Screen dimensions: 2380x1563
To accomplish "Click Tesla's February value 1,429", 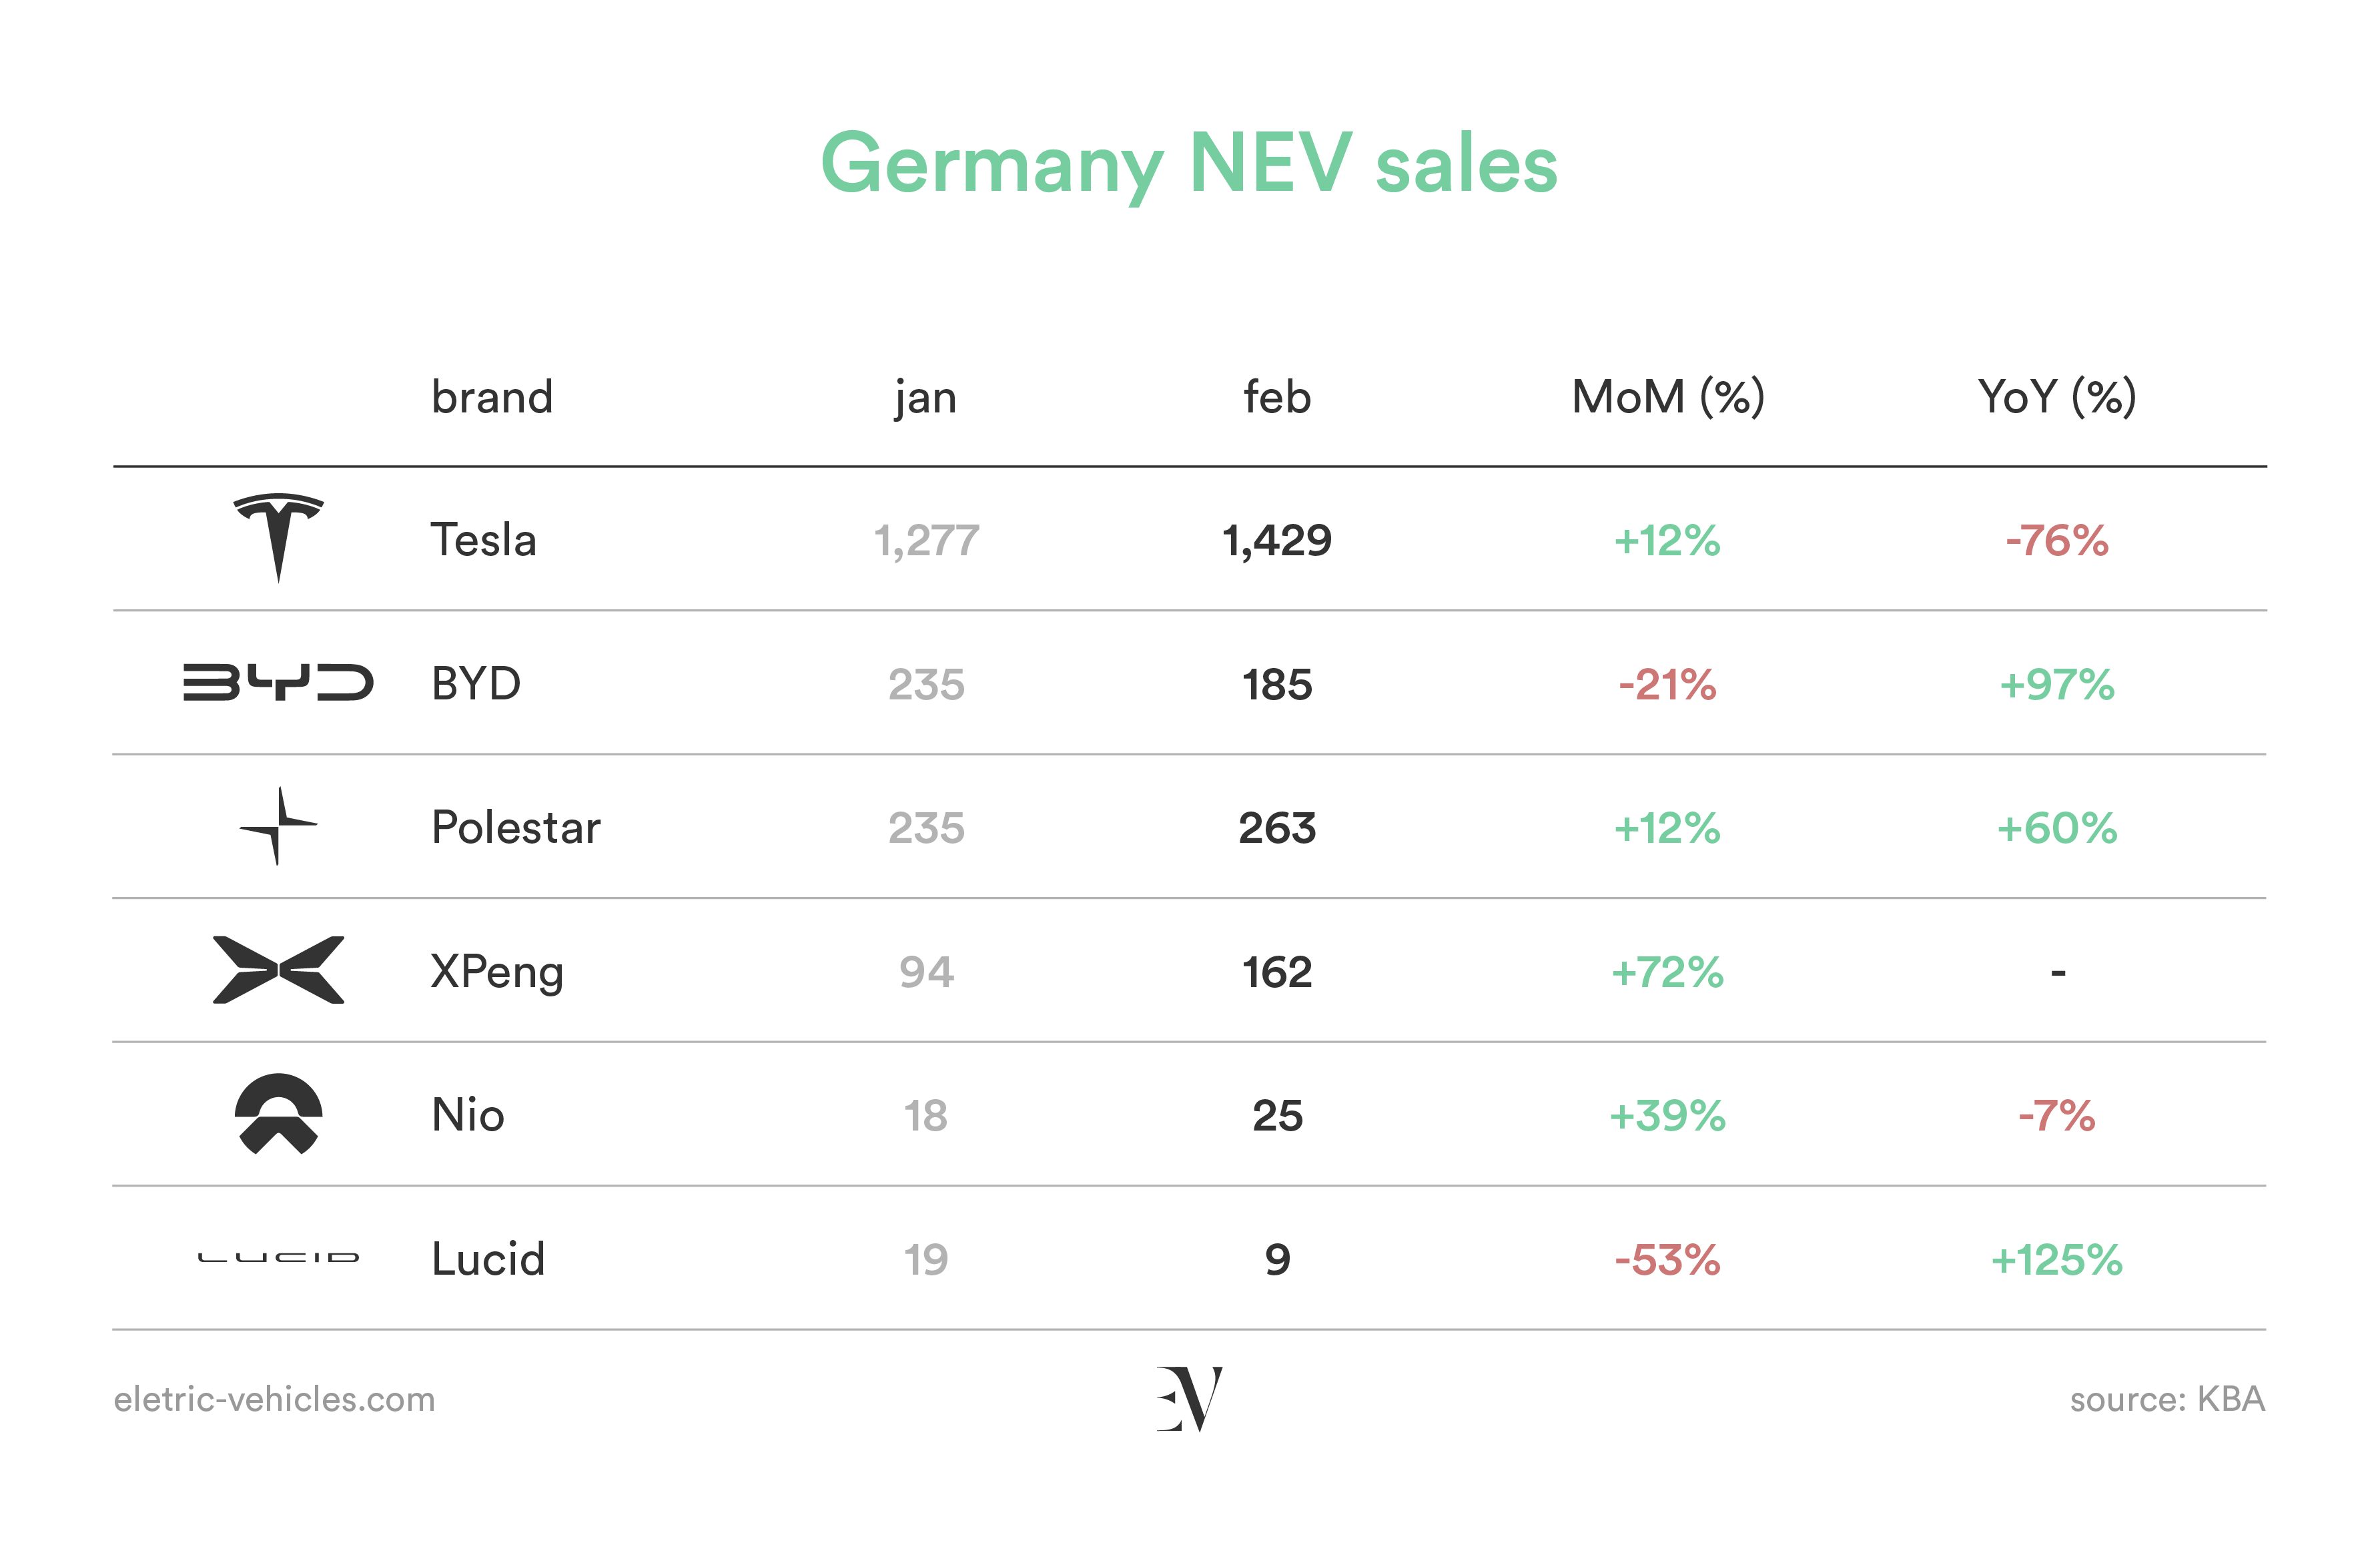I will click(1277, 541).
